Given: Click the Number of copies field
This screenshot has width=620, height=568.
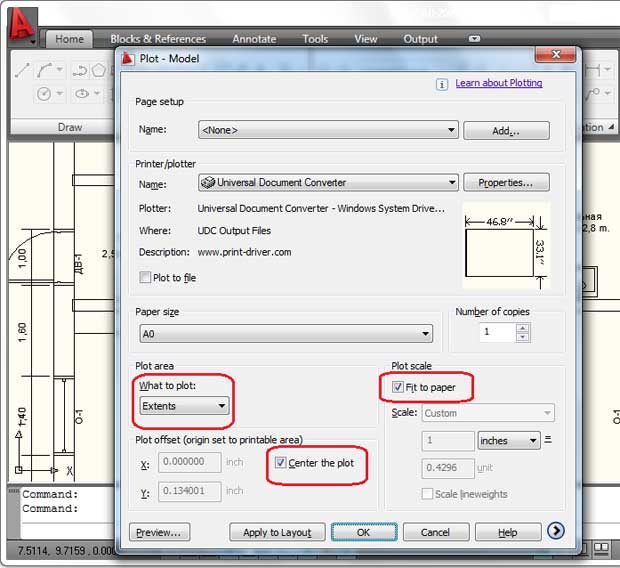Looking at the screenshot, I should point(498,332).
